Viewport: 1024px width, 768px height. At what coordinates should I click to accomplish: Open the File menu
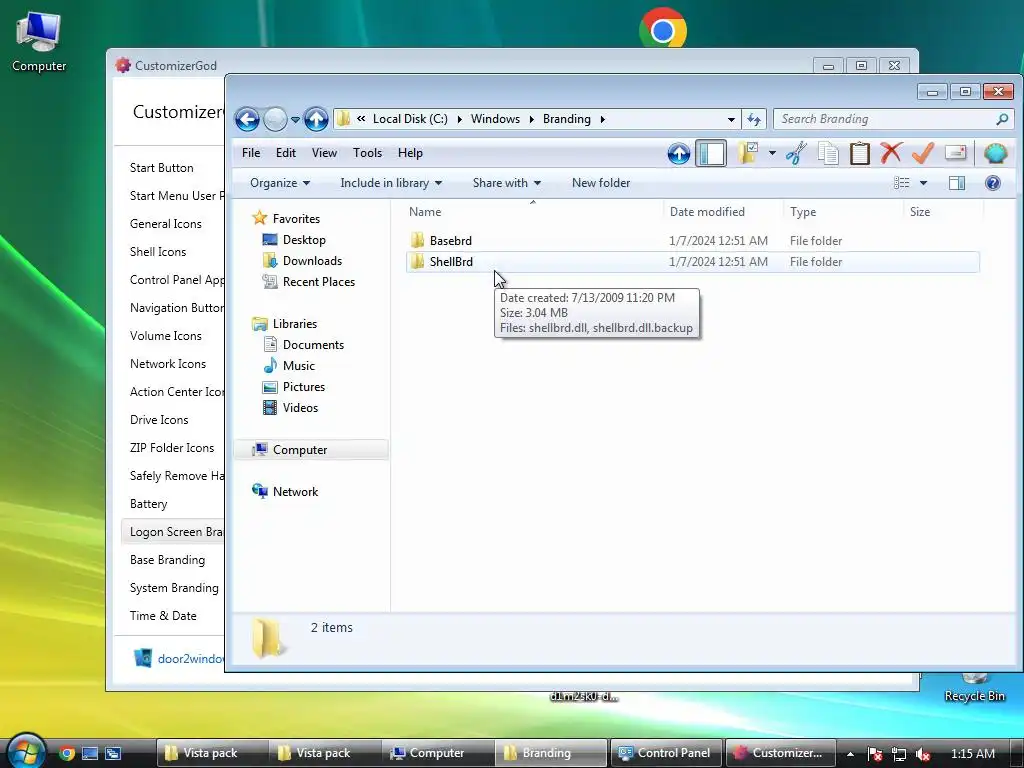pyautogui.click(x=251, y=153)
